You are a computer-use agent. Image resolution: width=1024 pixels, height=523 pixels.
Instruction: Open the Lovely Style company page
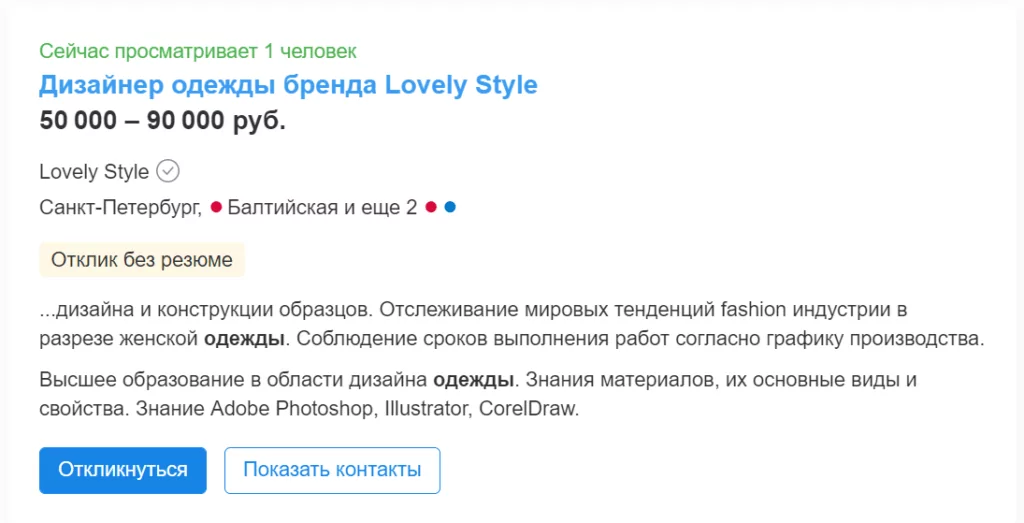[94, 172]
